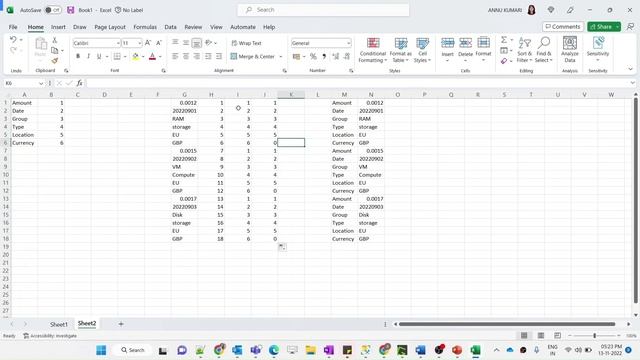Click the Percent Style icon
Viewport: 640px width, 360px height.
pos(313,56)
